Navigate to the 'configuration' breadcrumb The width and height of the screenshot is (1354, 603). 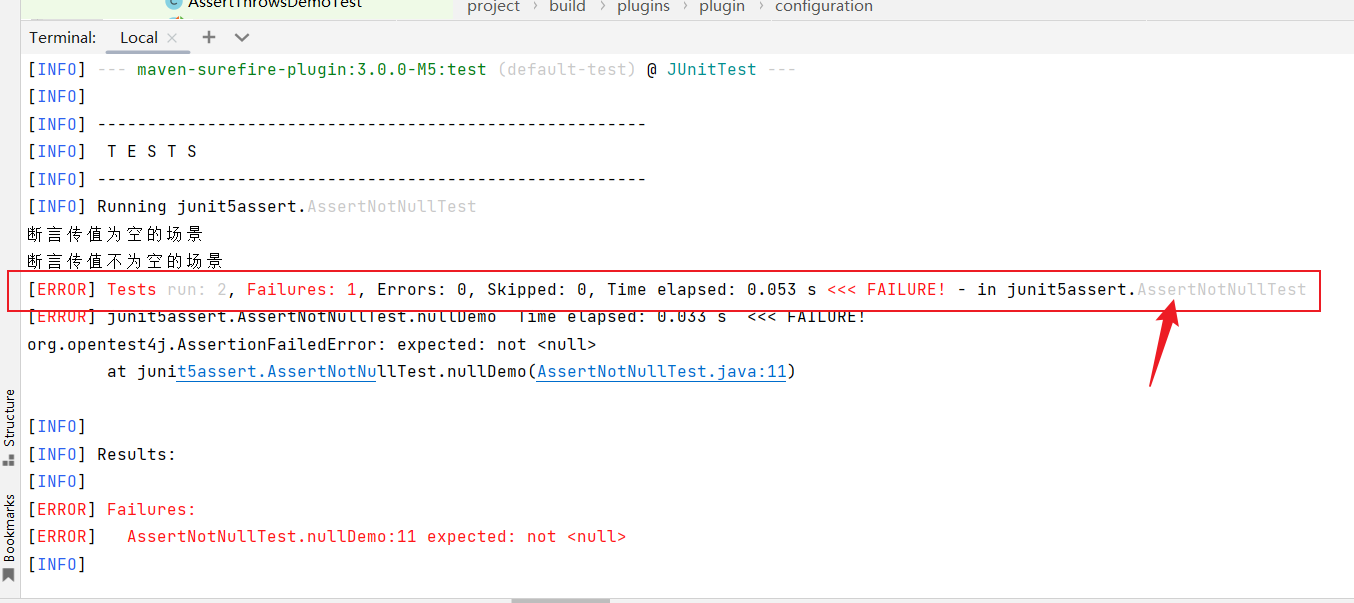[x=823, y=7]
